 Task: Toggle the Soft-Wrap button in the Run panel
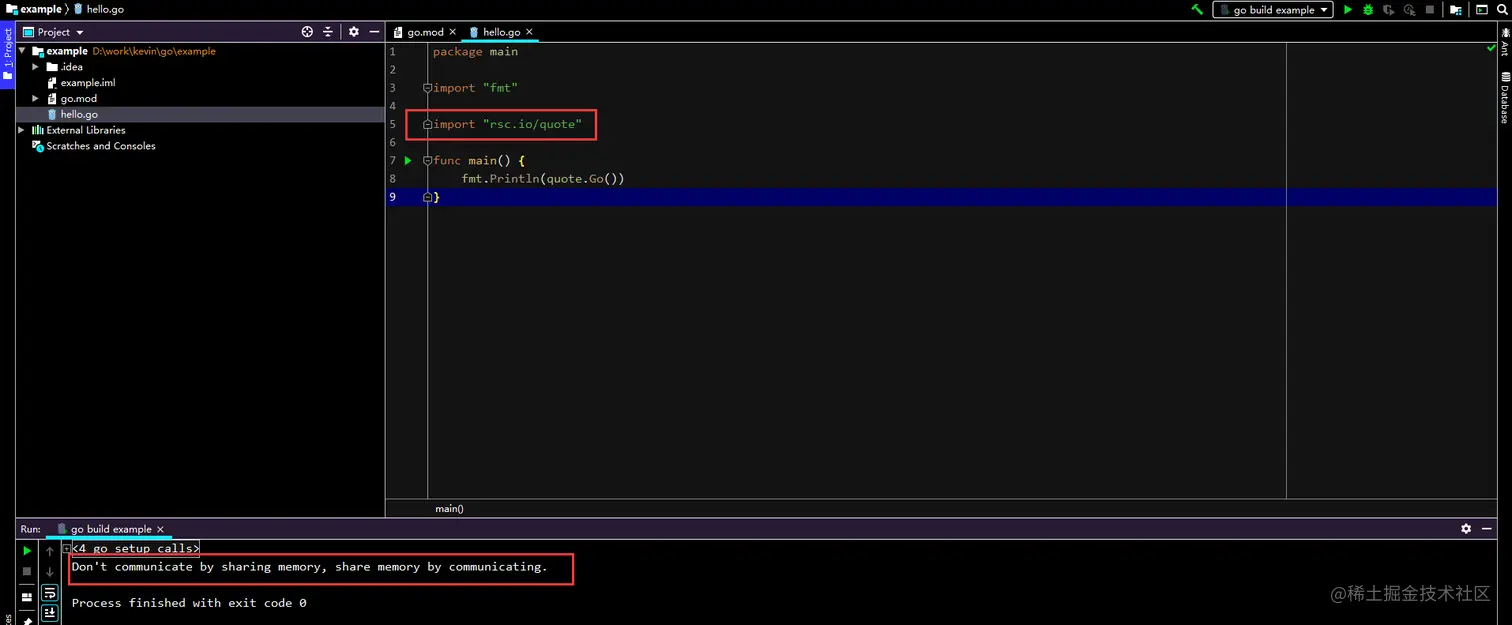49,593
